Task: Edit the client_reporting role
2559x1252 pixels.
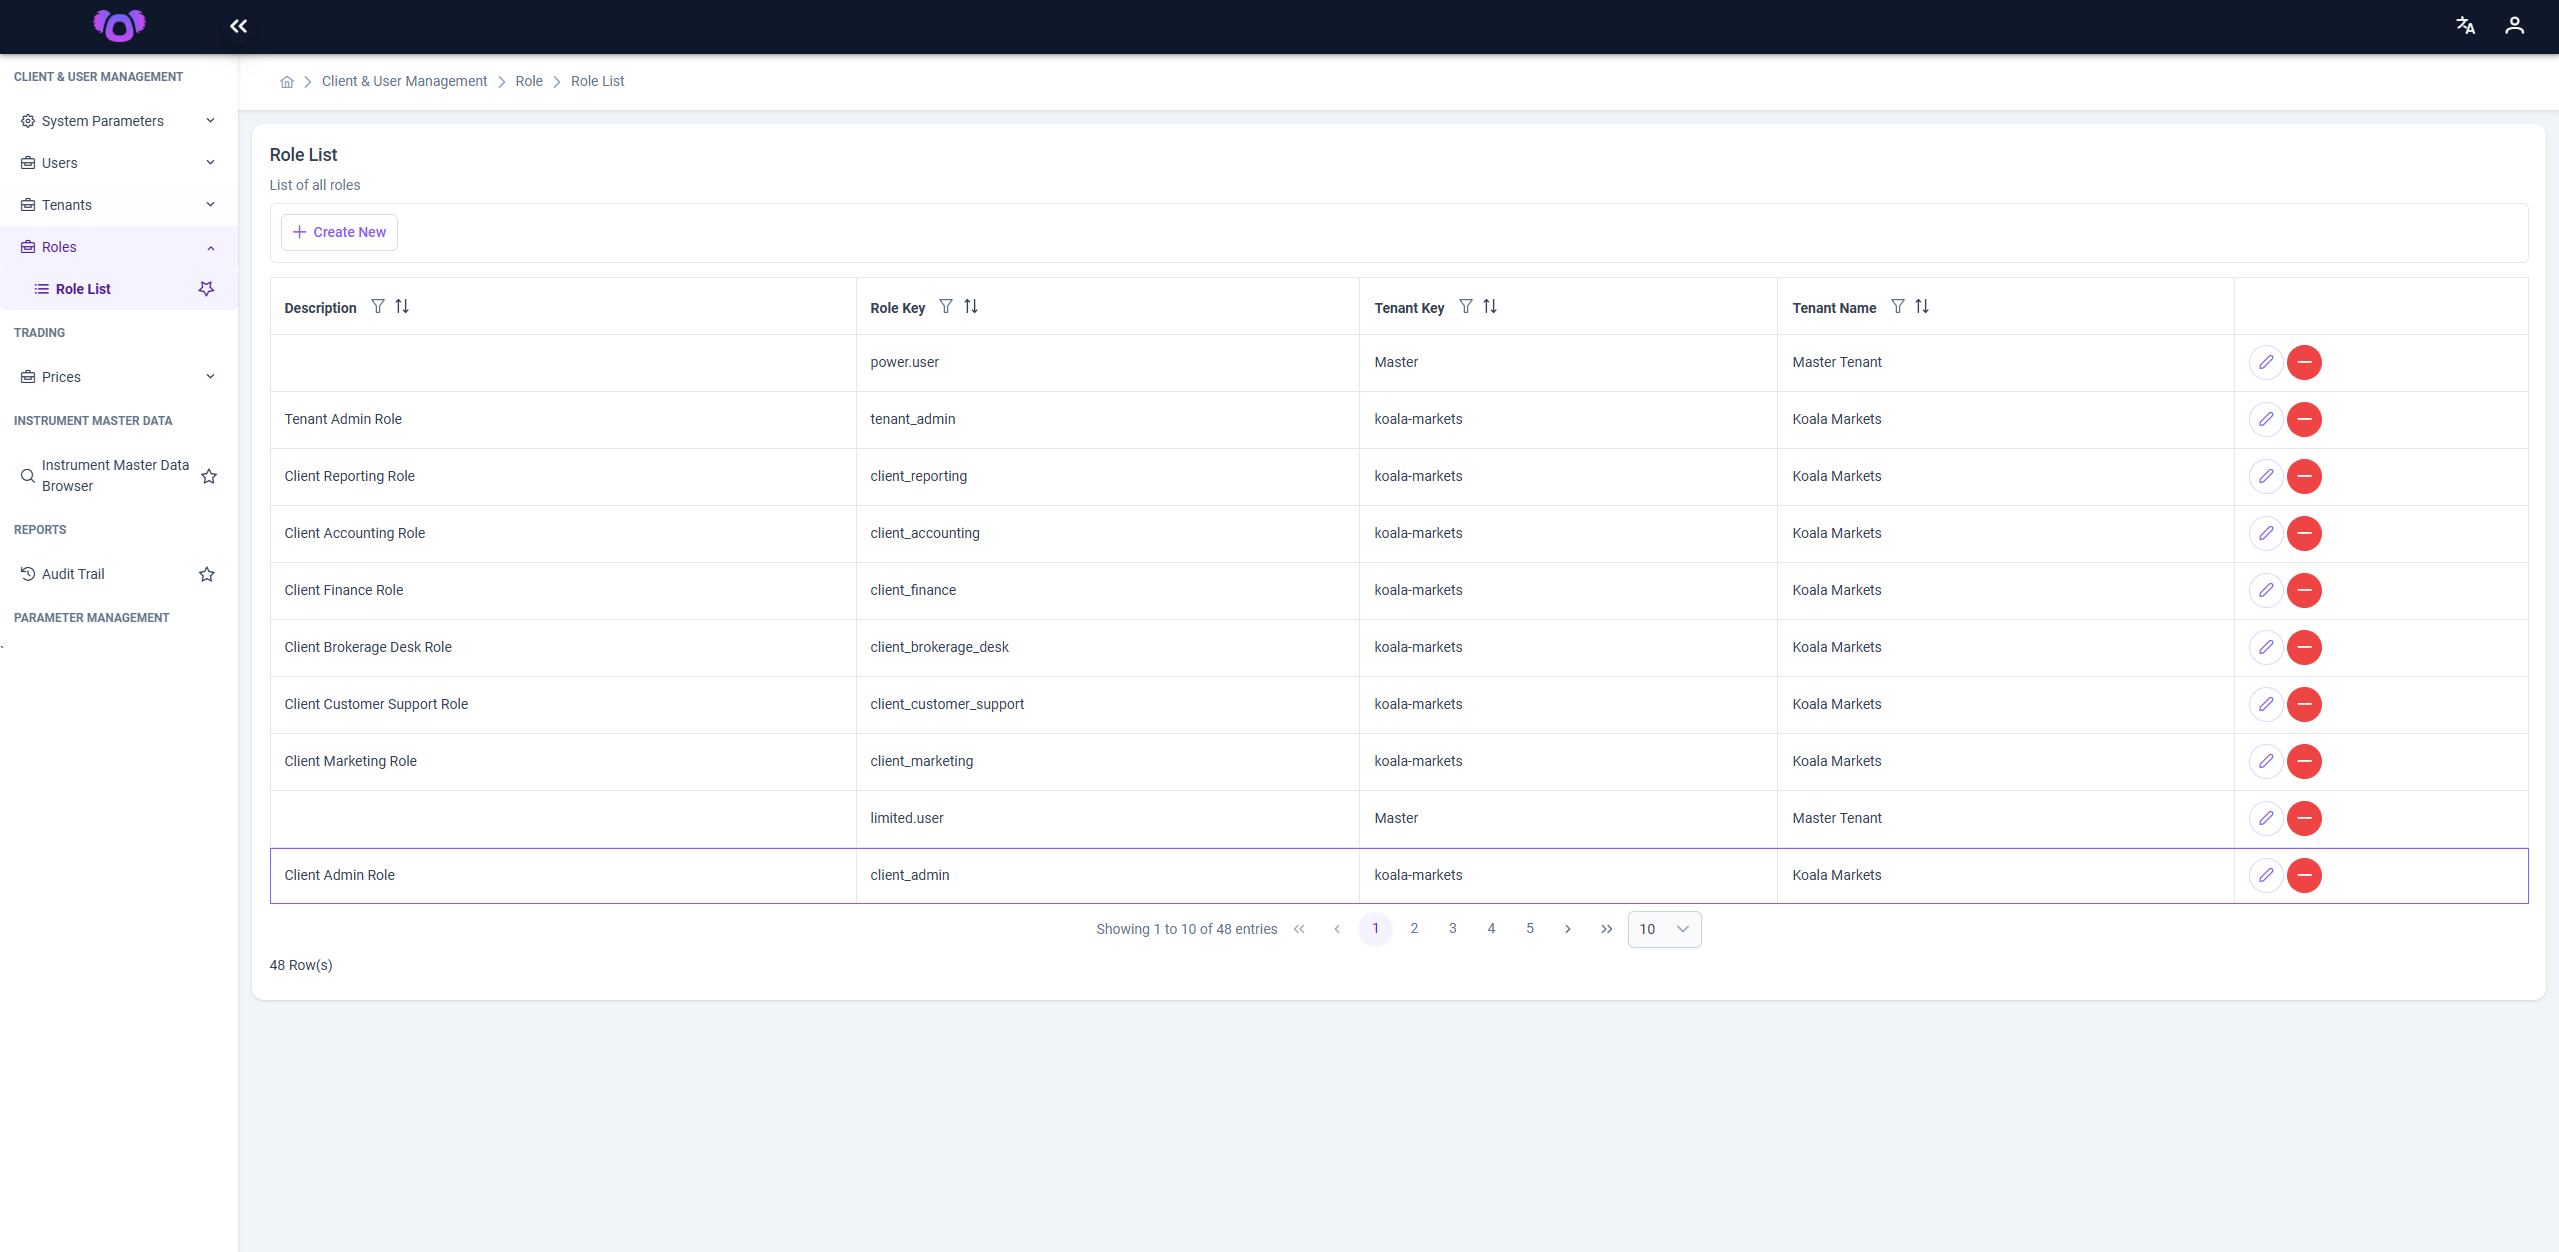Action: [x=2266, y=476]
